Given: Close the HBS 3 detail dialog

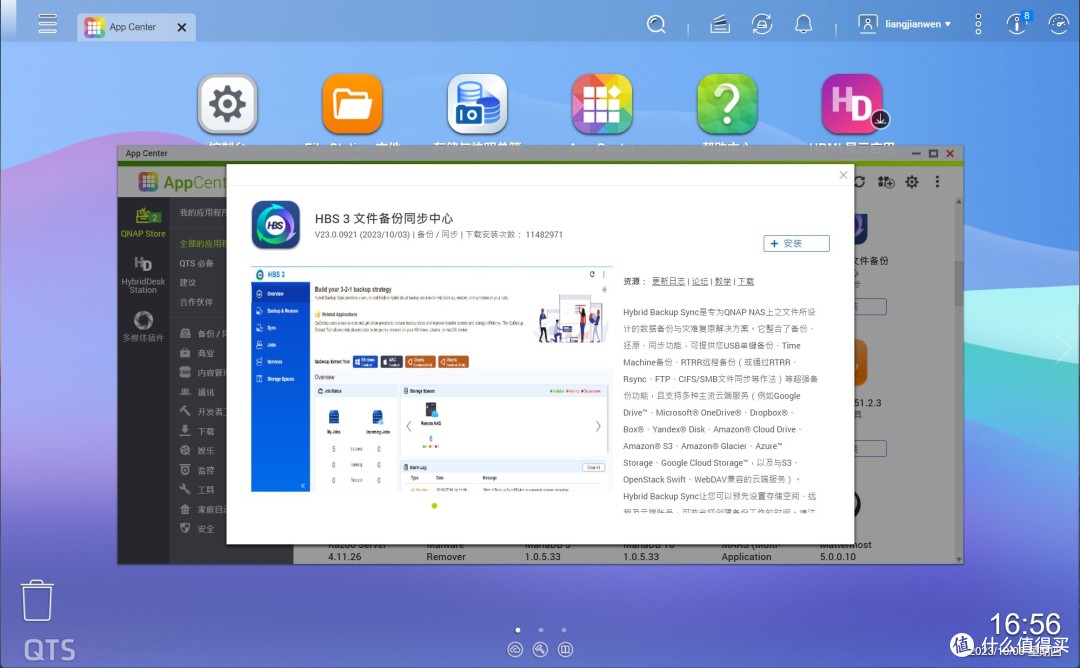Looking at the screenshot, I should click(843, 175).
